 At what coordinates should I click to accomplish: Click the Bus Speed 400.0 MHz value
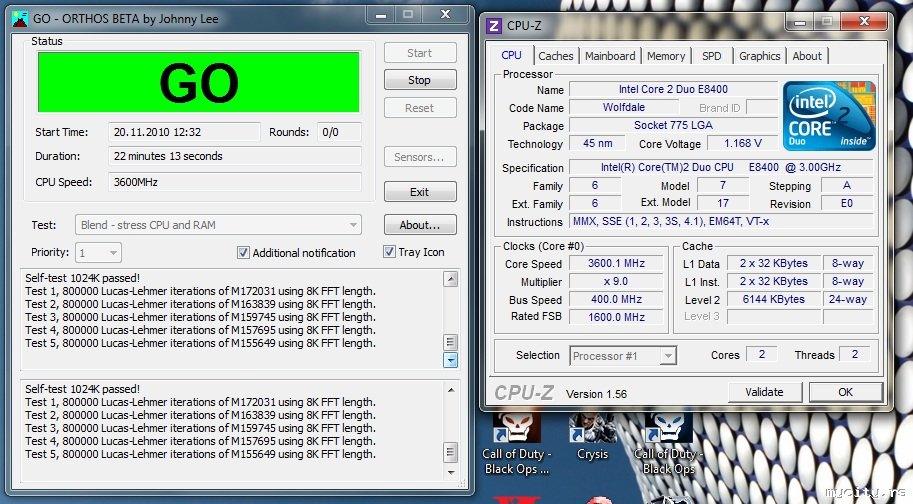point(616,299)
